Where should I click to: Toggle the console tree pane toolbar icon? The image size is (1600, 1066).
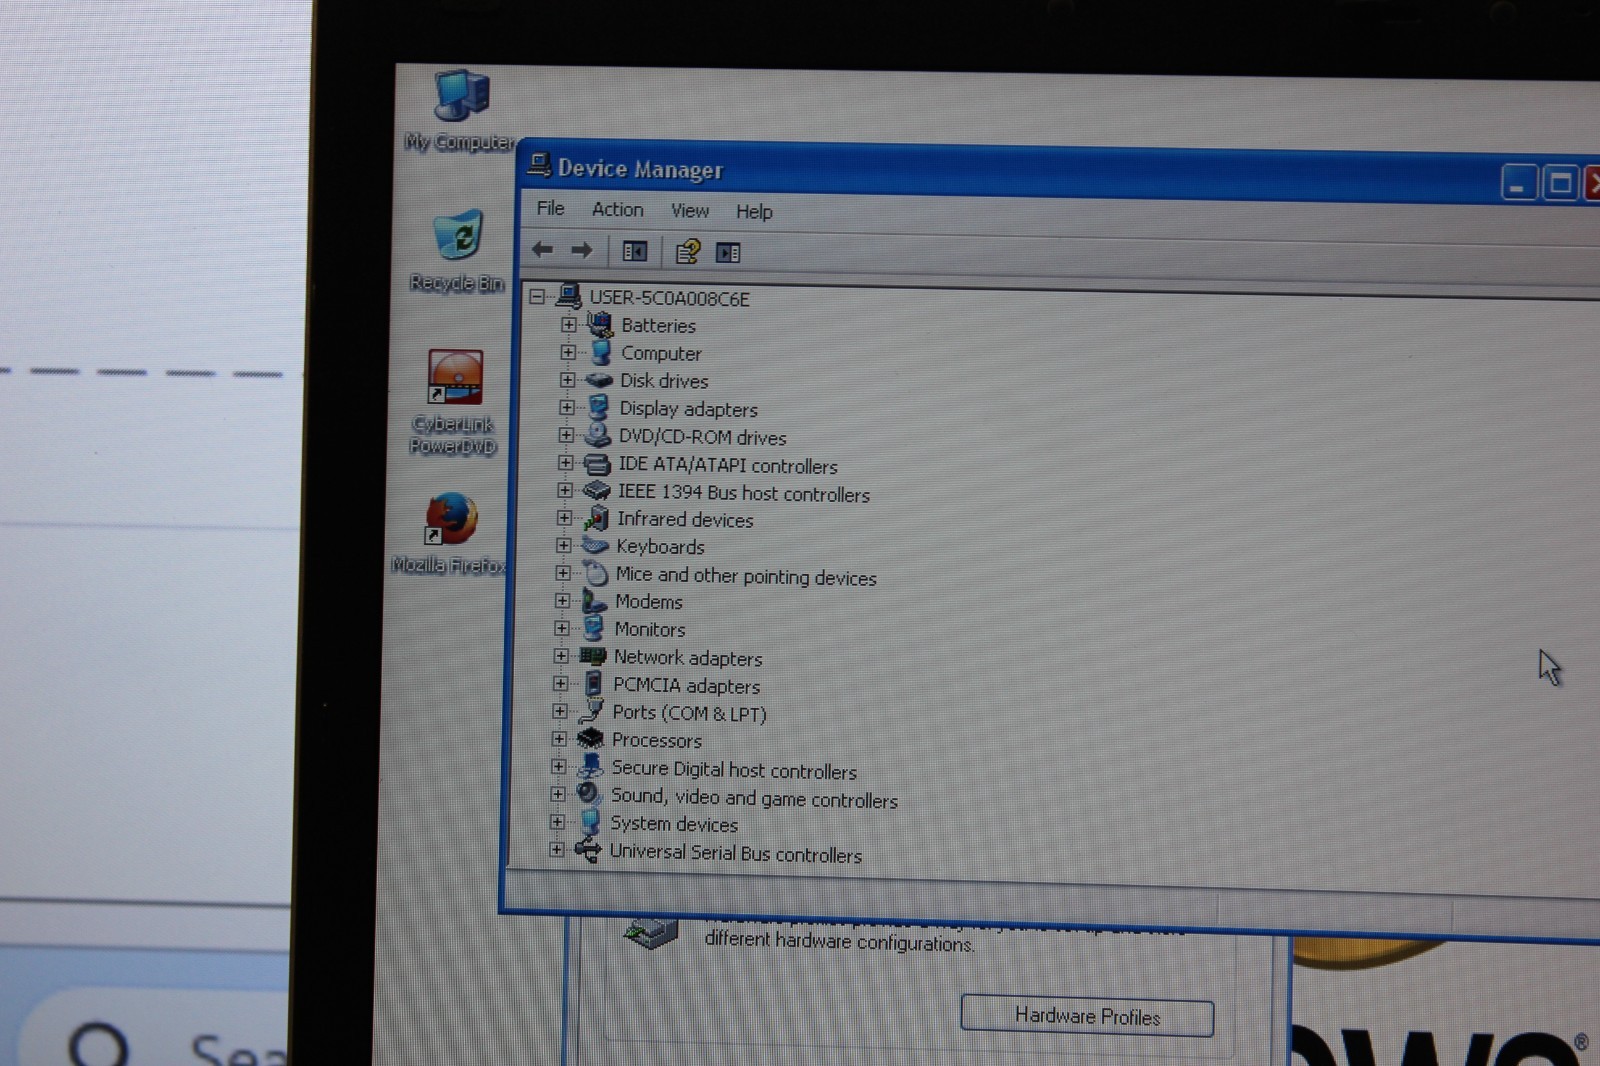(635, 252)
